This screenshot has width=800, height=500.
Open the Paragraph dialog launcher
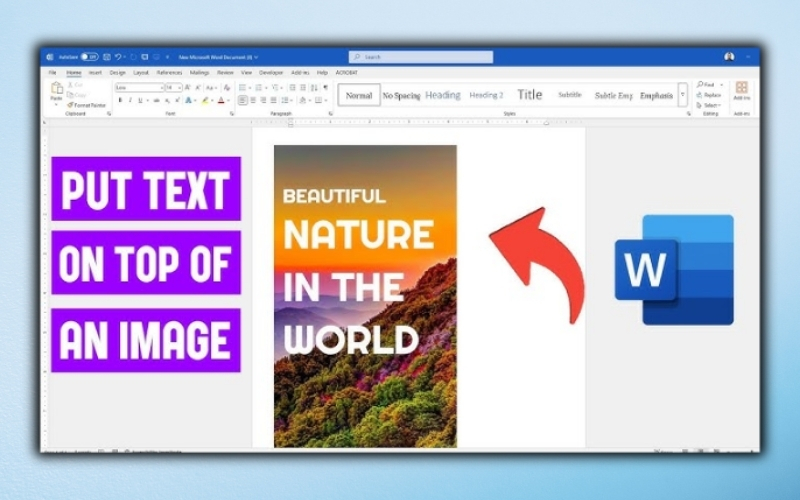pyautogui.click(x=331, y=114)
